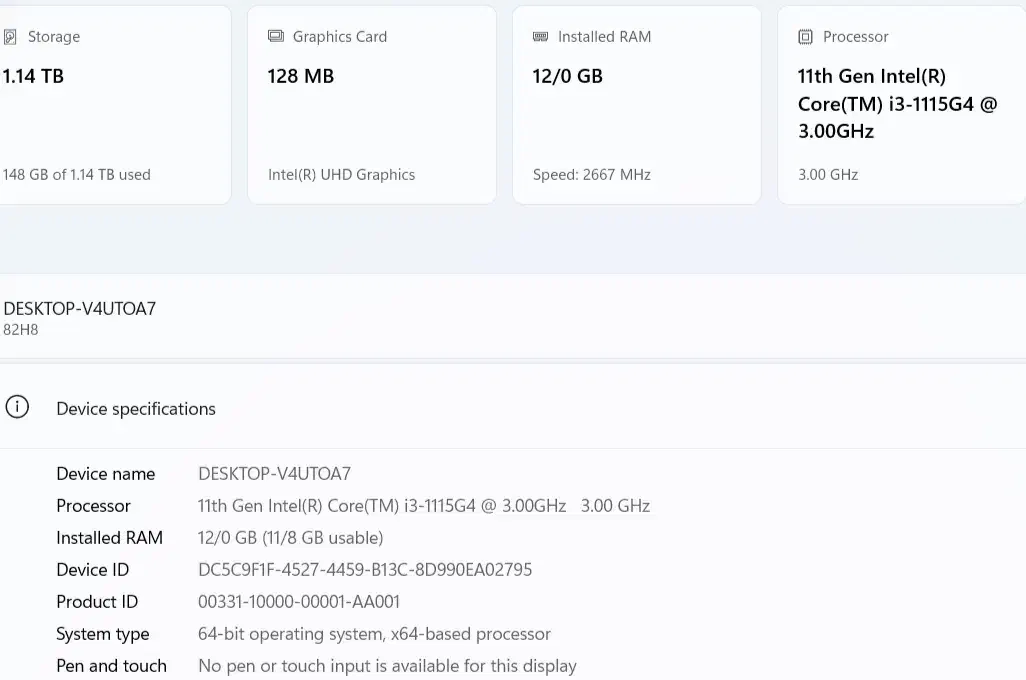Click the Graphics Card monitor icon
Screen dimensions: 1026x680
tap(276, 37)
